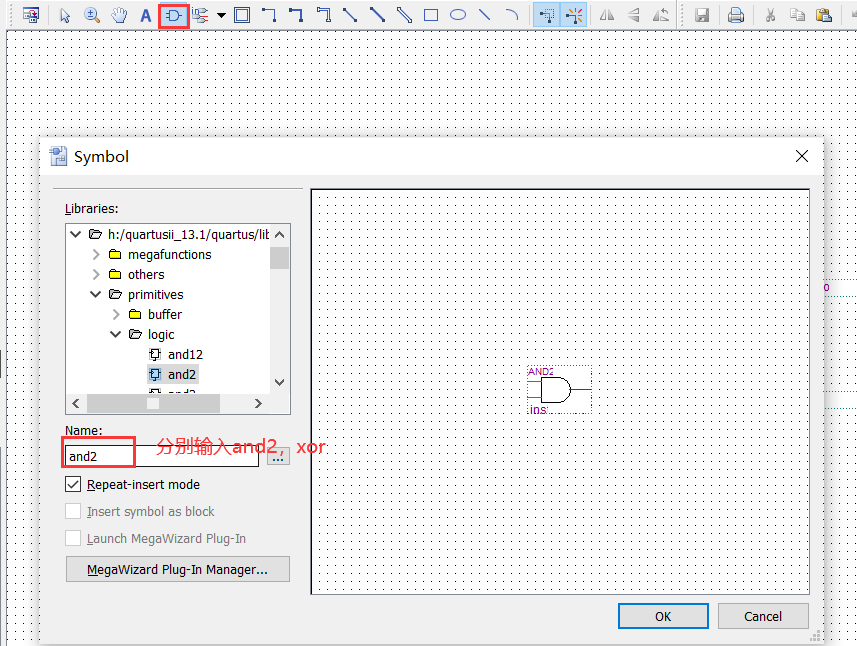Click Flip Vertical icon
Screen dimensions: 857x646
[634, 15]
